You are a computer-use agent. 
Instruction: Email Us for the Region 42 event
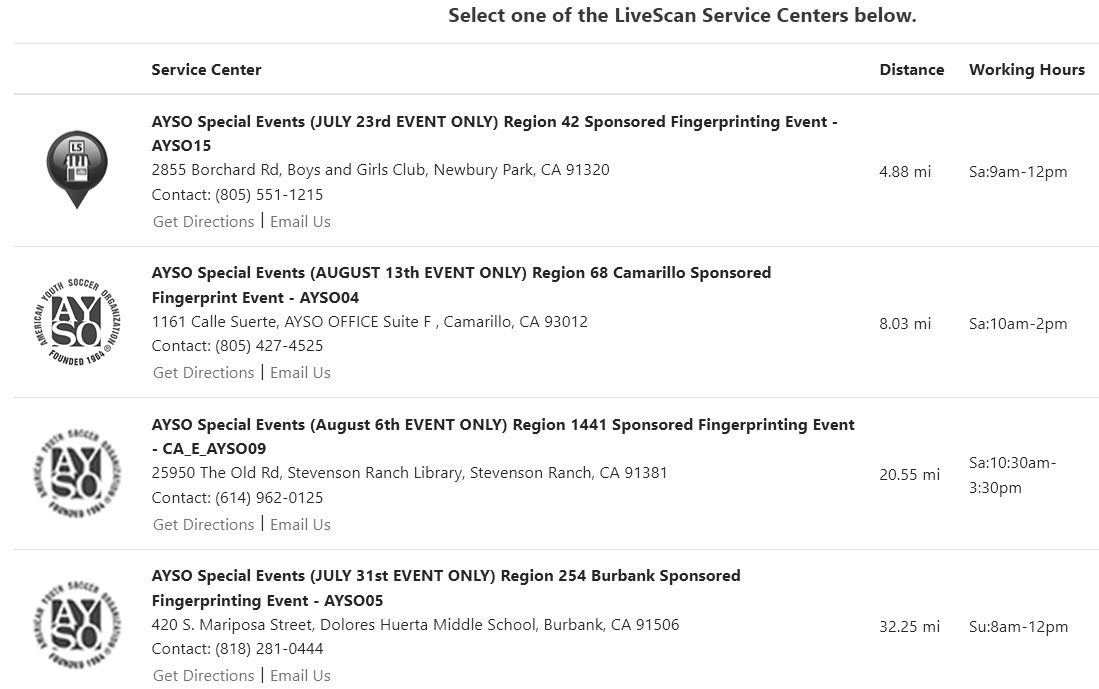click(x=300, y=221)
